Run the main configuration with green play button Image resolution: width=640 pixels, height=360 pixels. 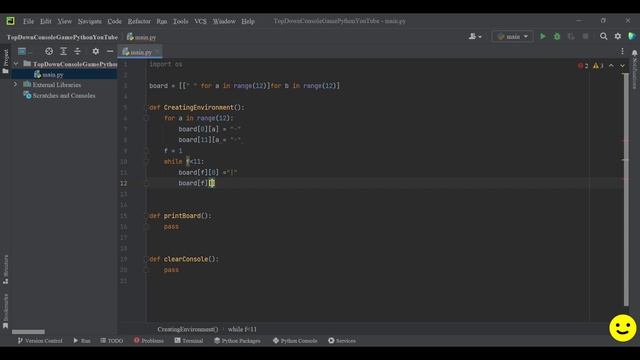click(543, 37)
